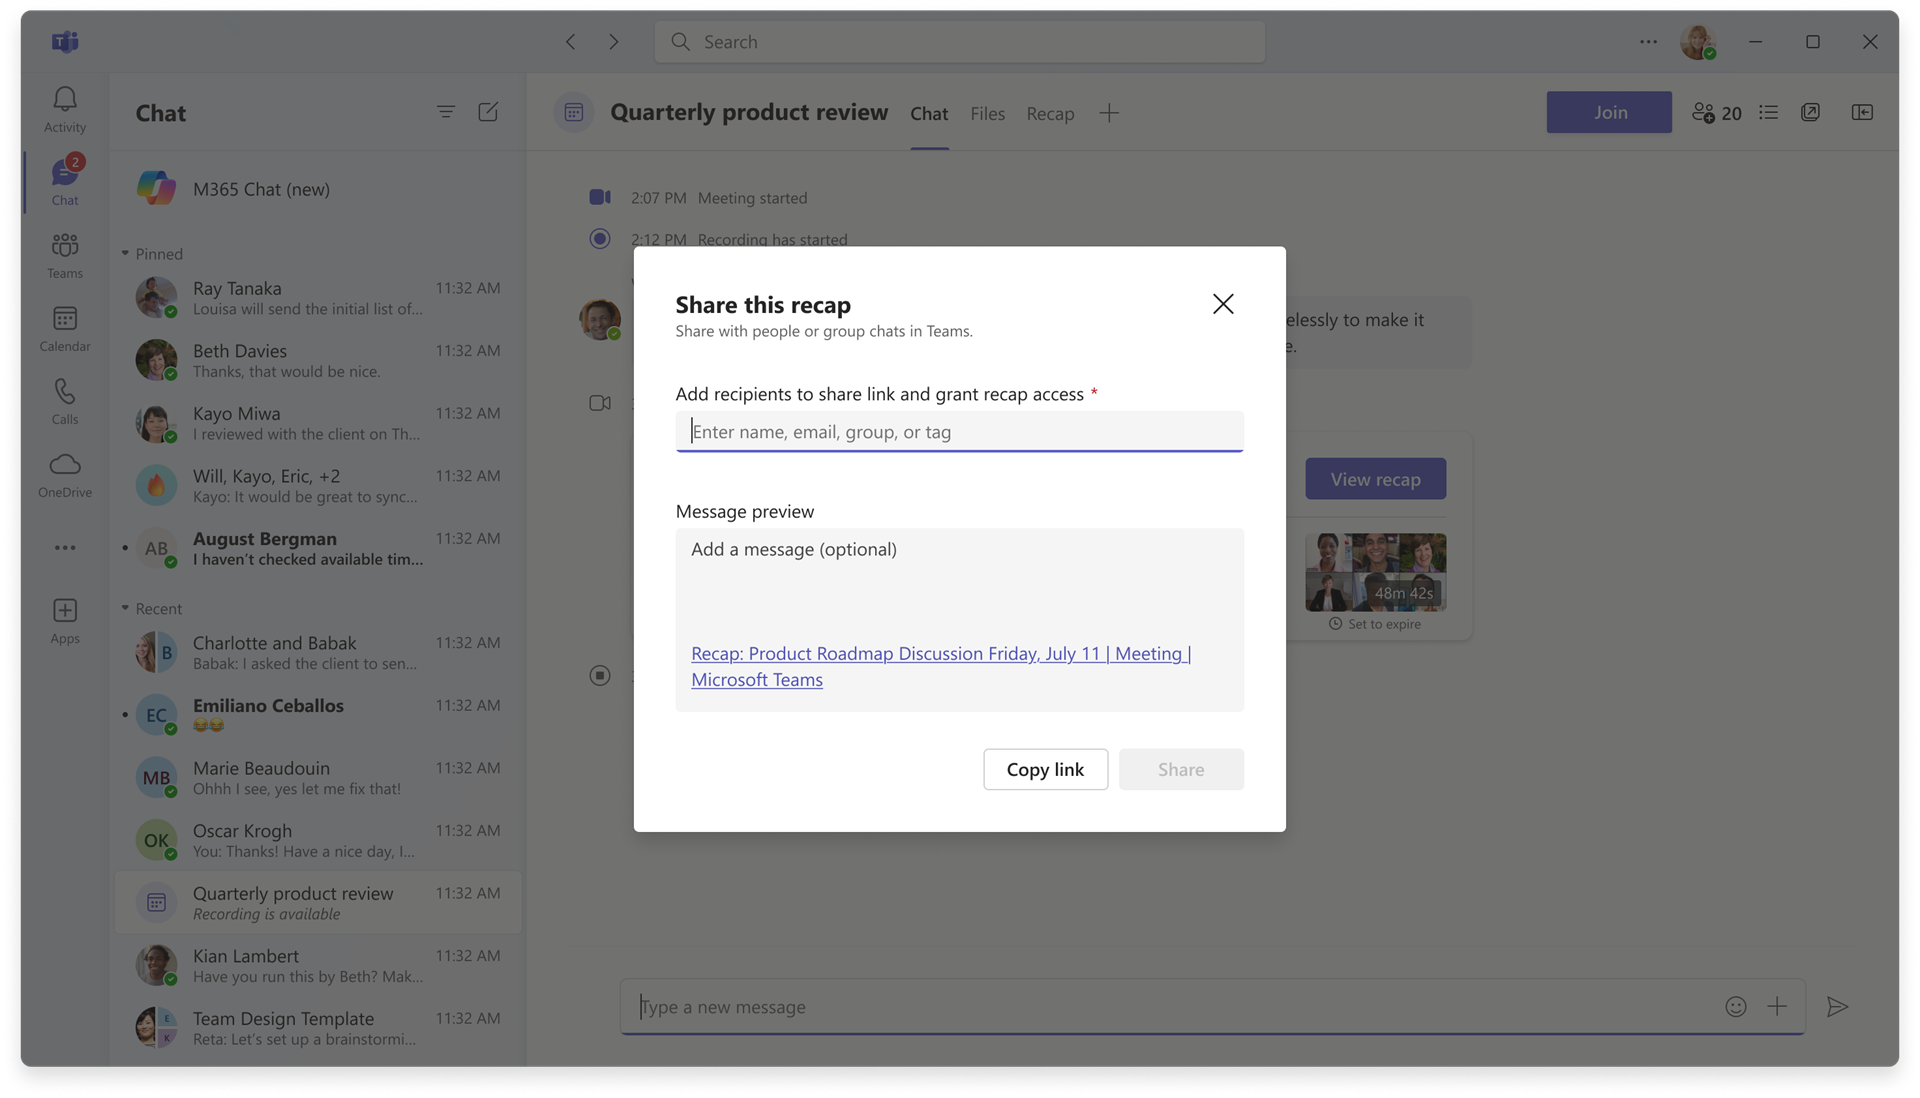Send the typed message

click(1840, 1007)
